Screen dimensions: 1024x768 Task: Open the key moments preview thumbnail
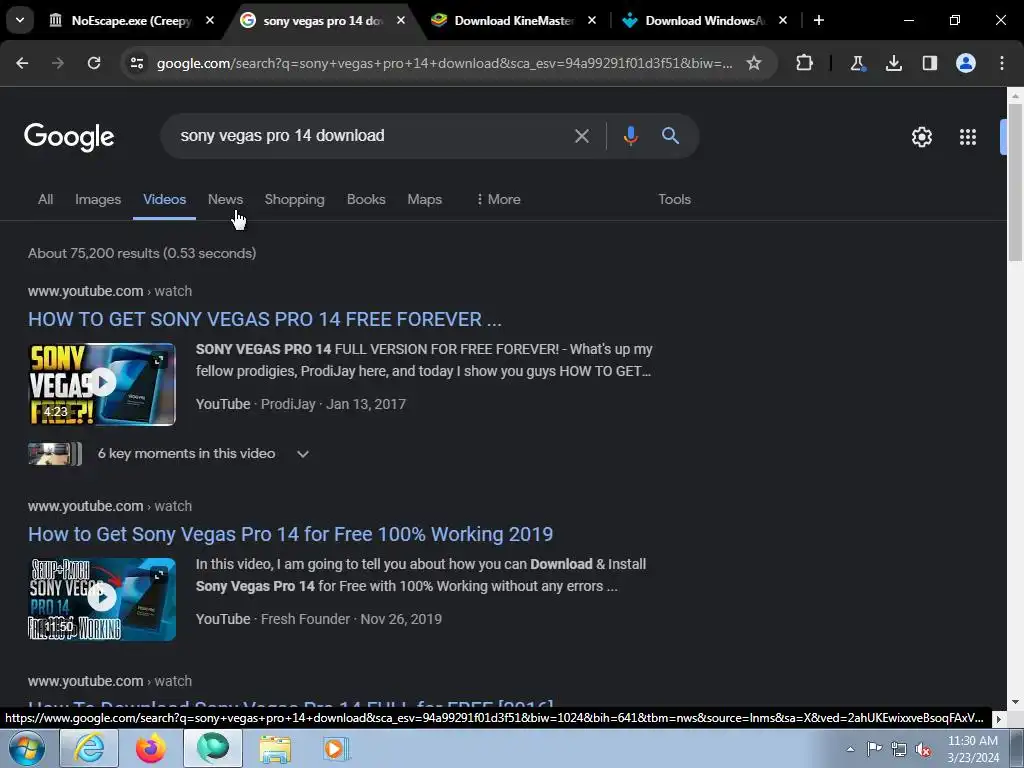[x=55, y=453]
